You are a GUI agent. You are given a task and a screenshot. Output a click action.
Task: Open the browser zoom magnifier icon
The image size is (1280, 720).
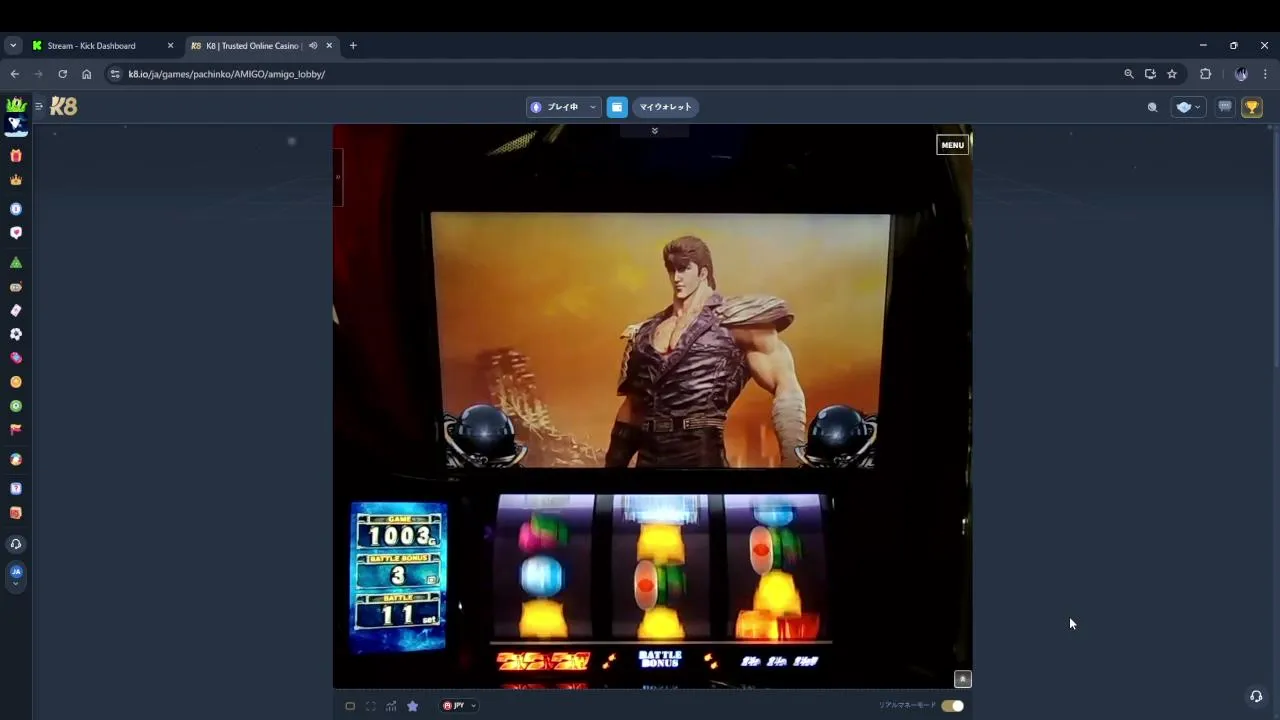pos(1129,74)
